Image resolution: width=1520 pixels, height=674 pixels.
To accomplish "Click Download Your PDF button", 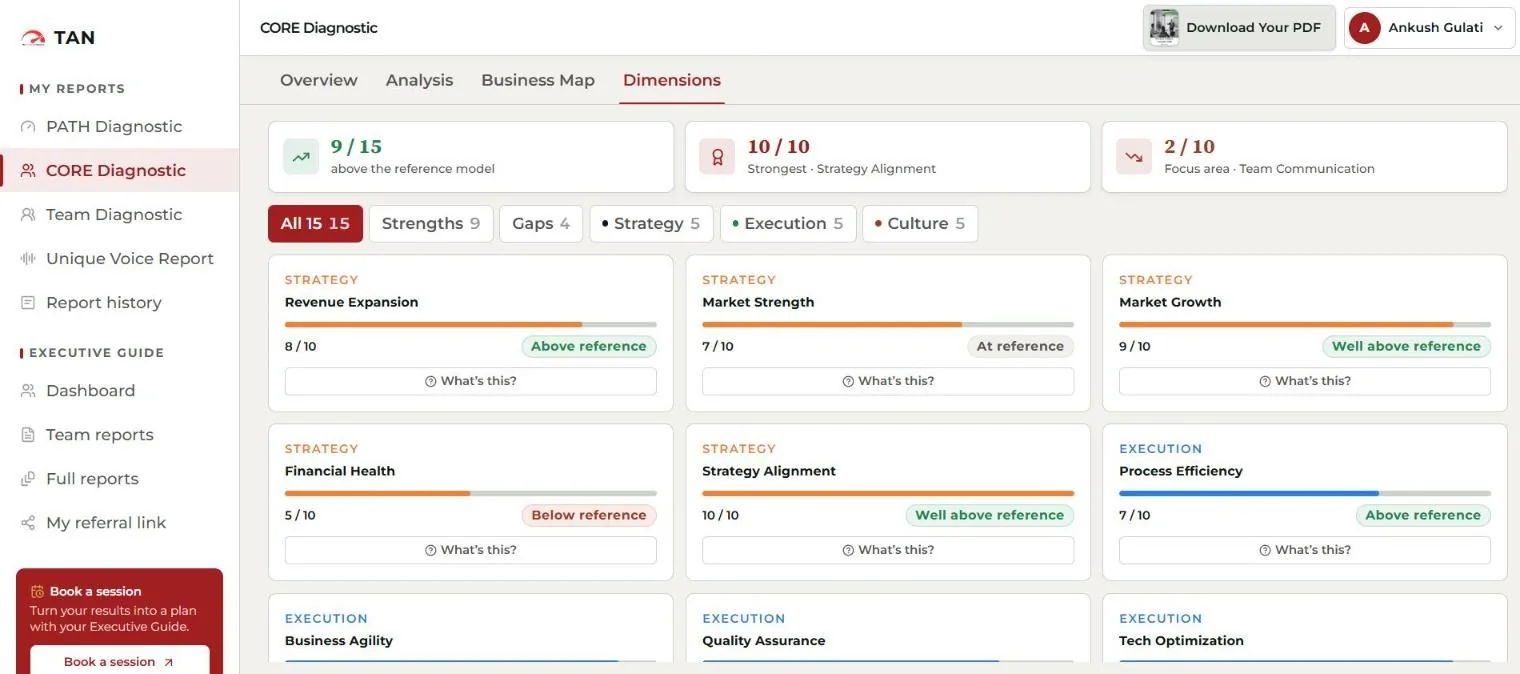I will 1239,28.
